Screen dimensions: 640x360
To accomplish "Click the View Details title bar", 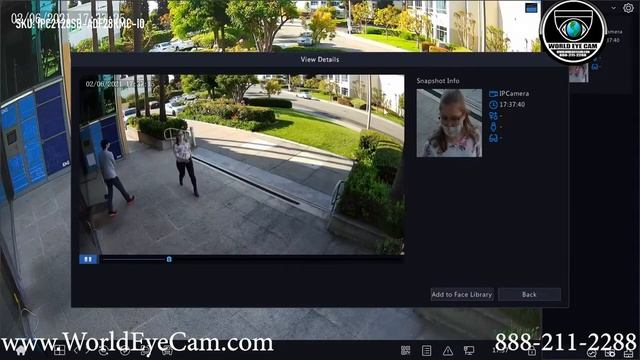I will tap(320, 59).
